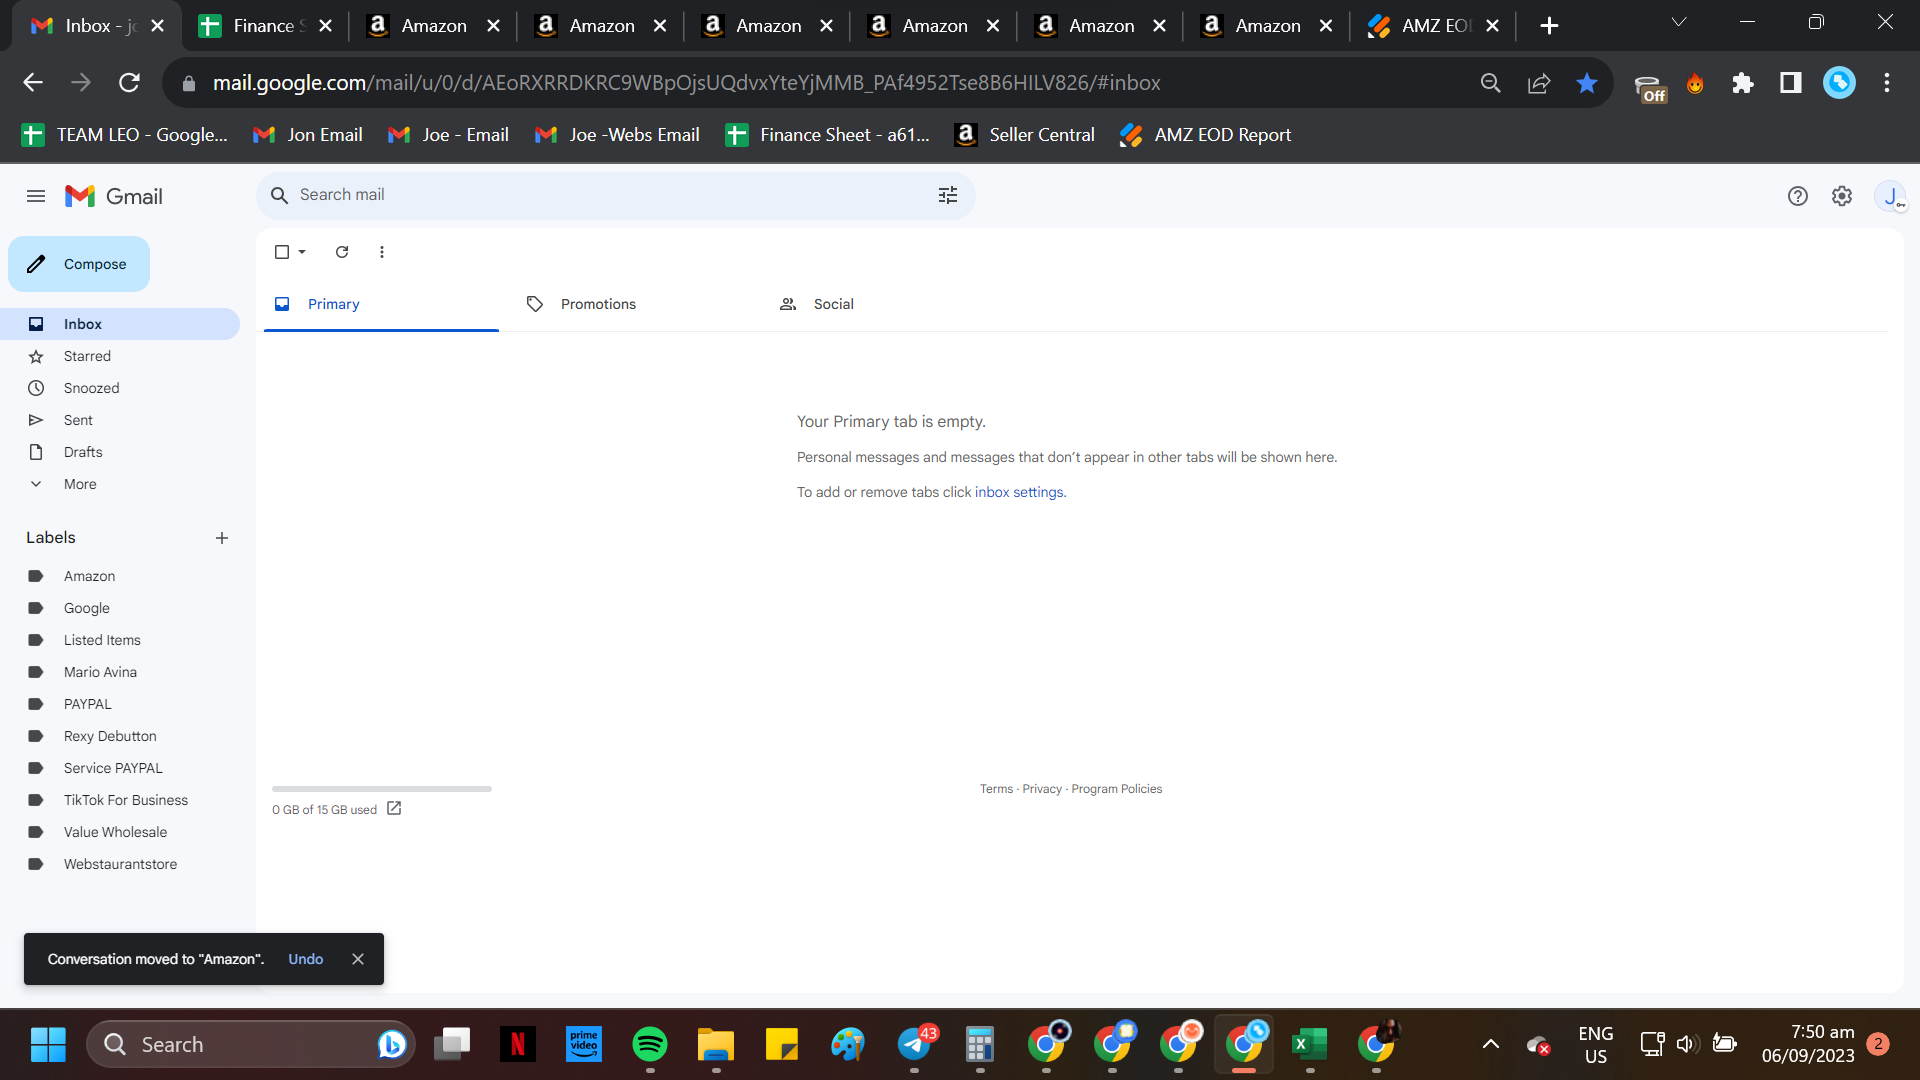Viewport: 1920px width, 1080px height.
Task: Open the Inbox folder
Action: [x=120, y=324]
